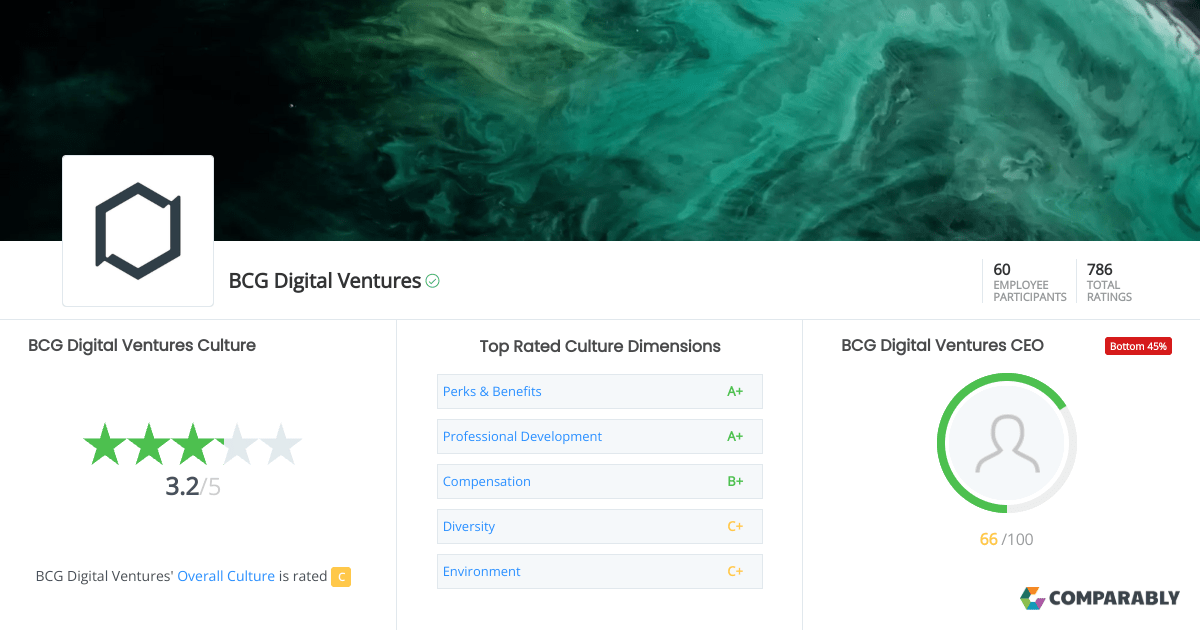
Task: Click the BCG Digital Ventures Culture heading
Action: (142, 345)
